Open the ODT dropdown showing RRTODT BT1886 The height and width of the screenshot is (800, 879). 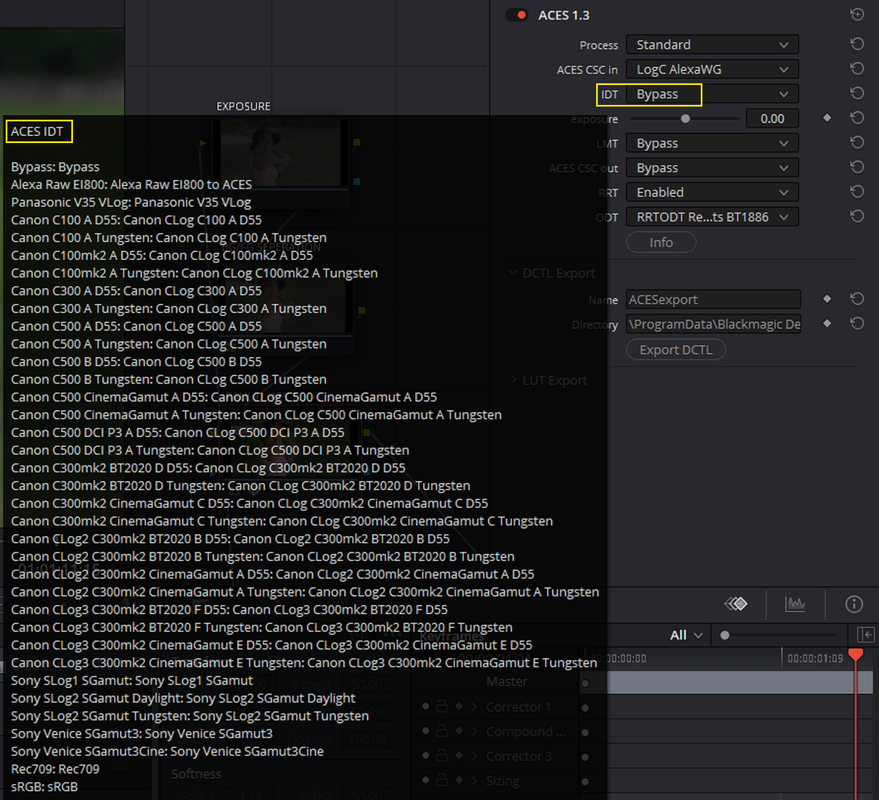712,217
